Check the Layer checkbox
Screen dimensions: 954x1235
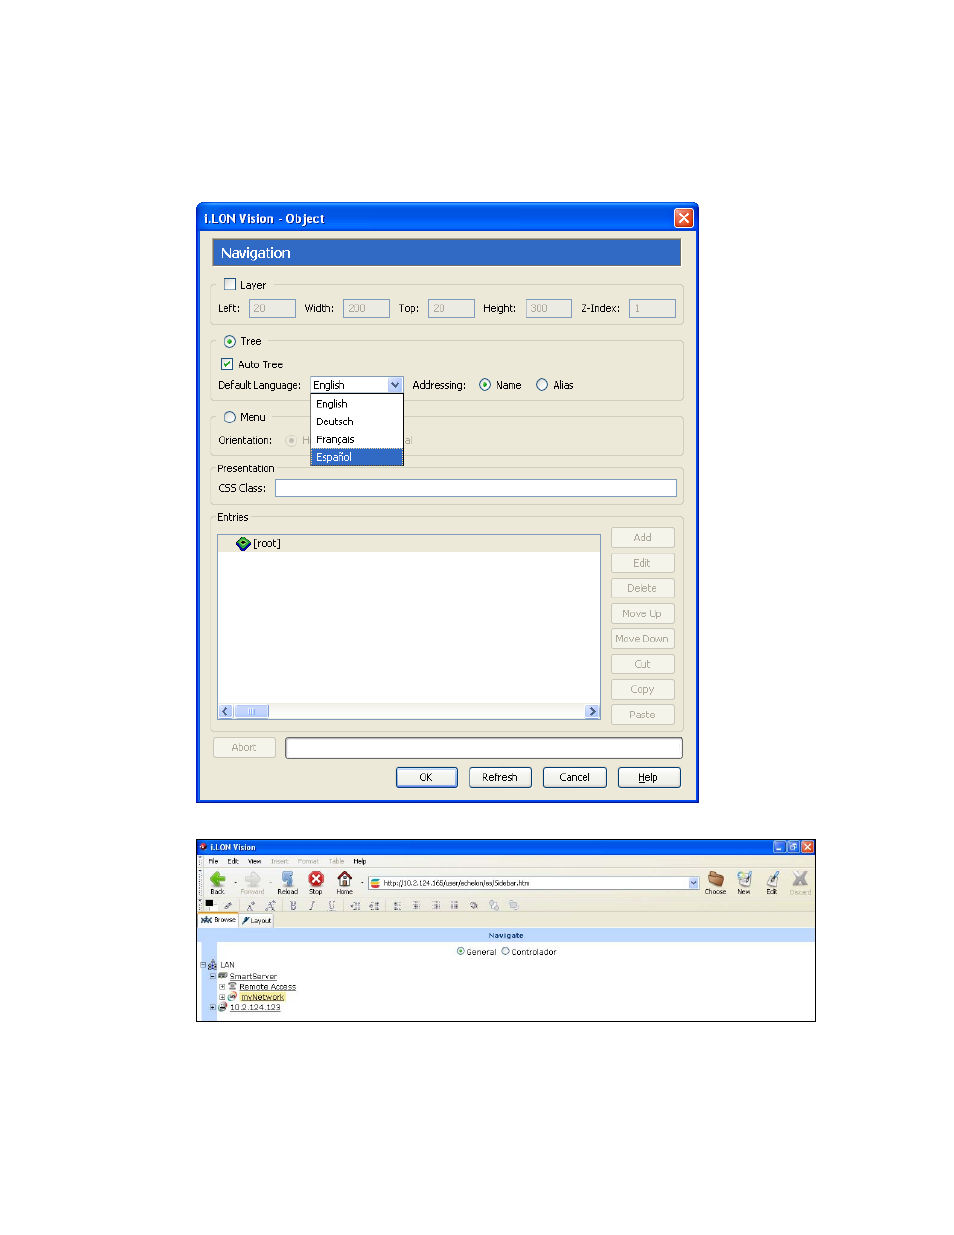pyautogui.click(x=230, y=284)
